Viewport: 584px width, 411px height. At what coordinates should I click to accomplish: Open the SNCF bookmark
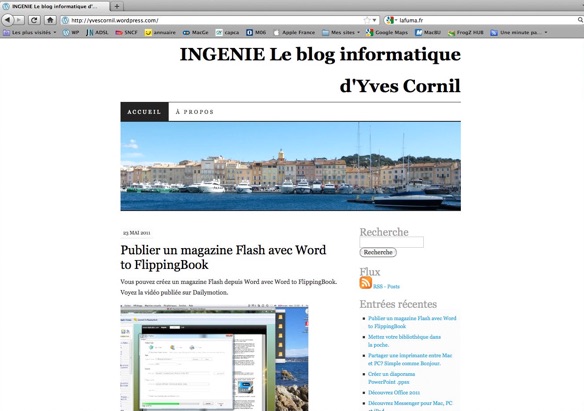[127, 33]
